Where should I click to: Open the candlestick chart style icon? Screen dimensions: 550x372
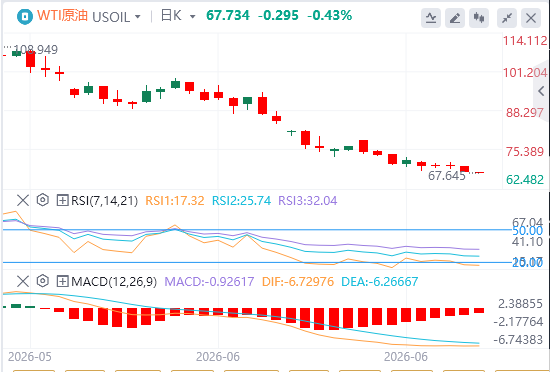479,18
